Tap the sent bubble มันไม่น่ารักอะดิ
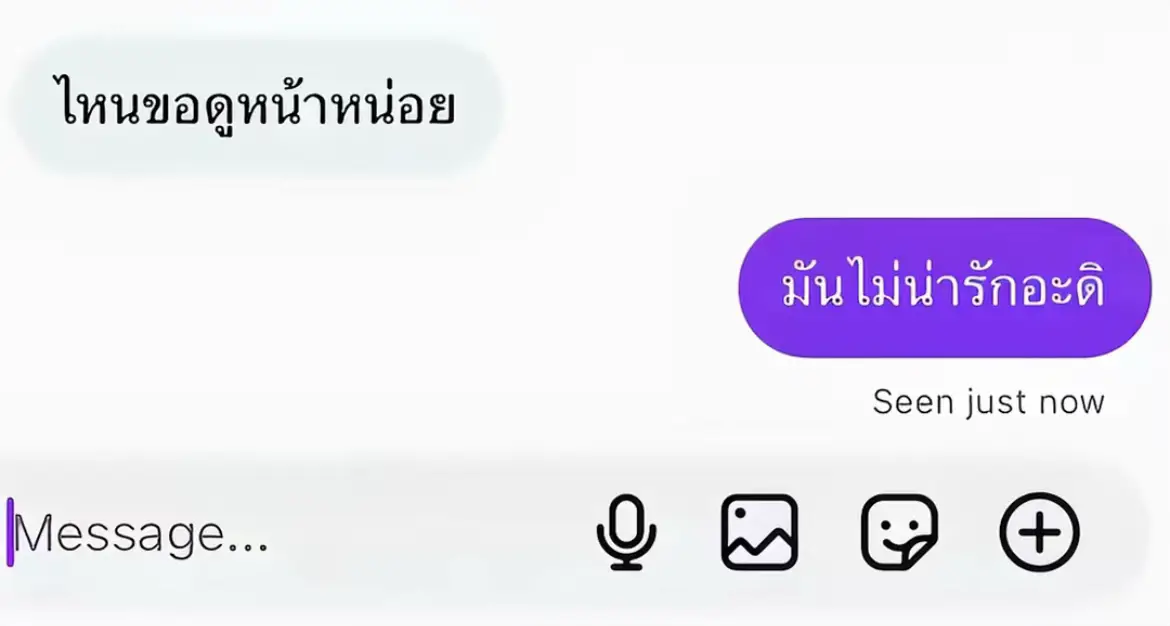Viewport: 1170px width, 626px height. click(945, 287)
